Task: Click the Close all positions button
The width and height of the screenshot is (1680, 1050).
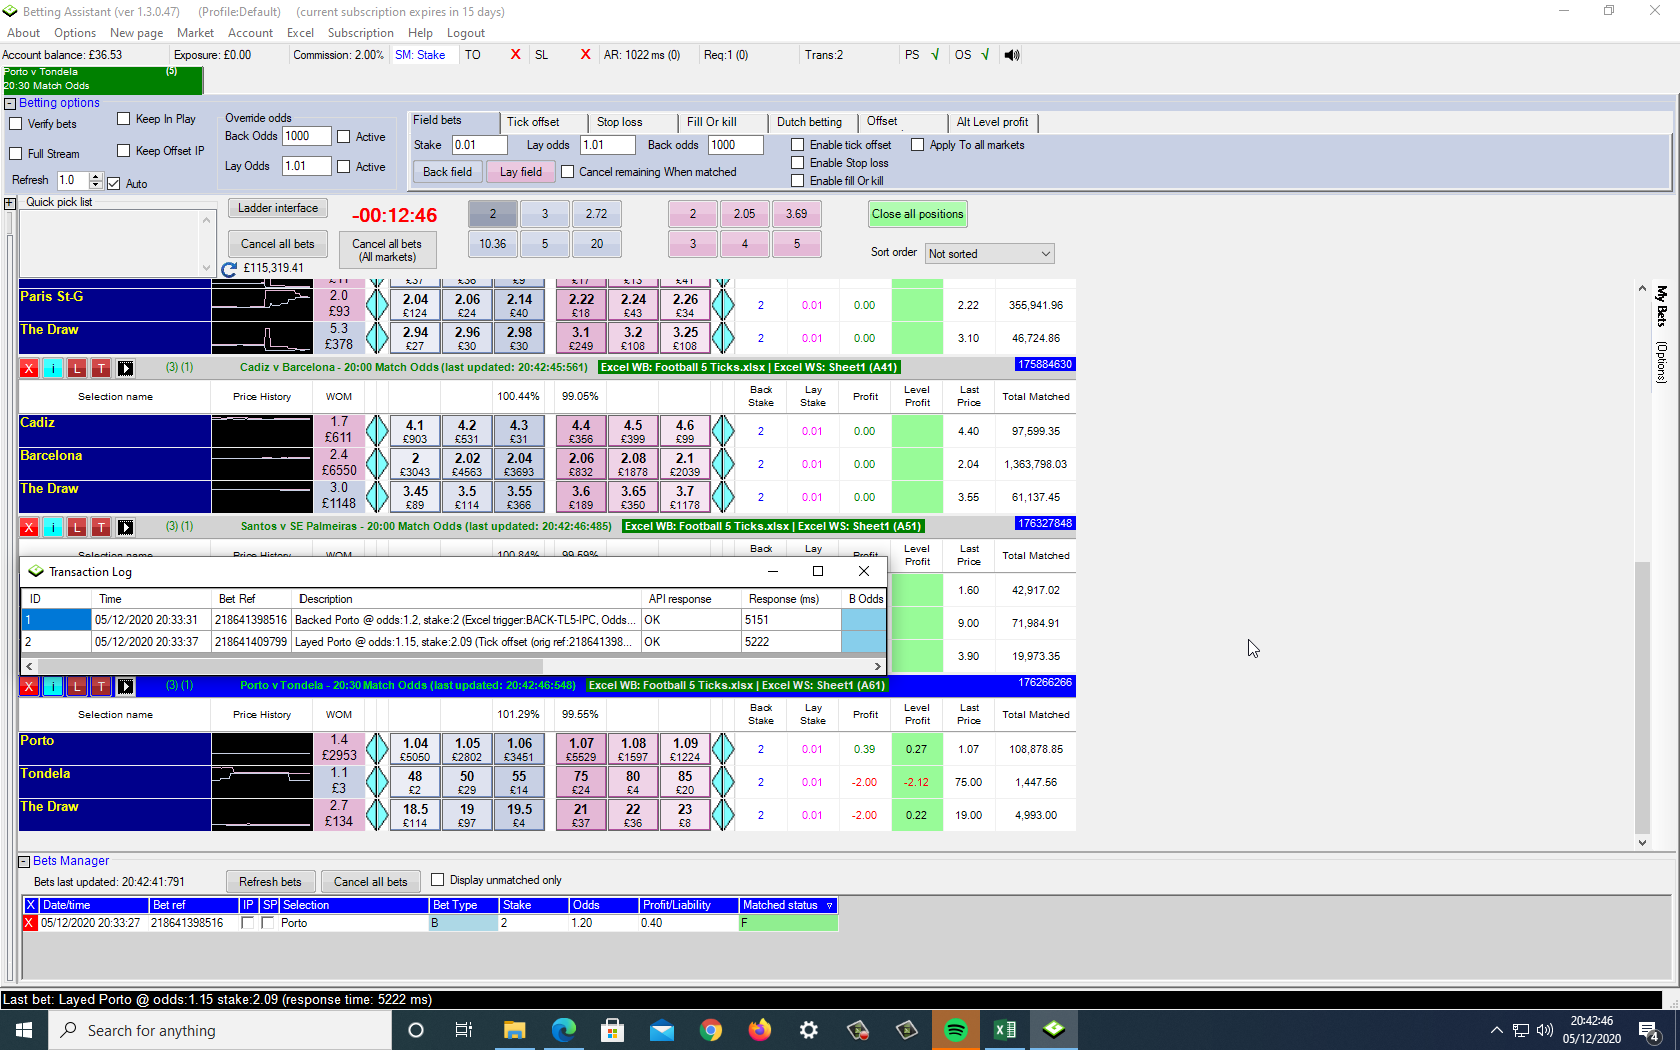Action: 917,214
